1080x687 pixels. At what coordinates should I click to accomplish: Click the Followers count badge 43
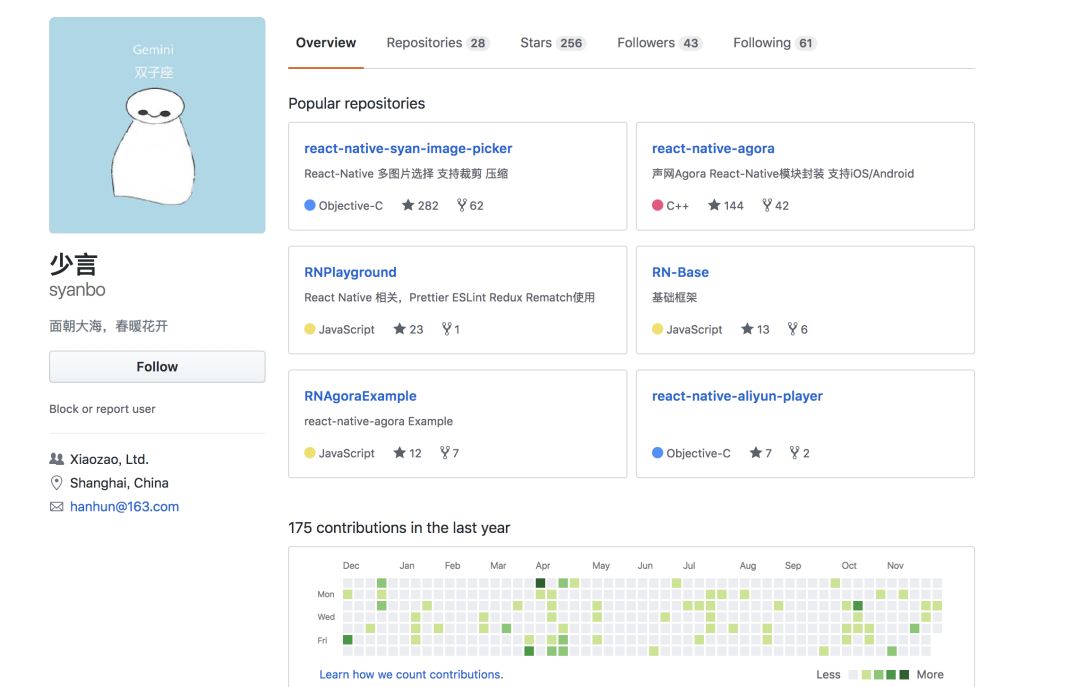point(690,43)
